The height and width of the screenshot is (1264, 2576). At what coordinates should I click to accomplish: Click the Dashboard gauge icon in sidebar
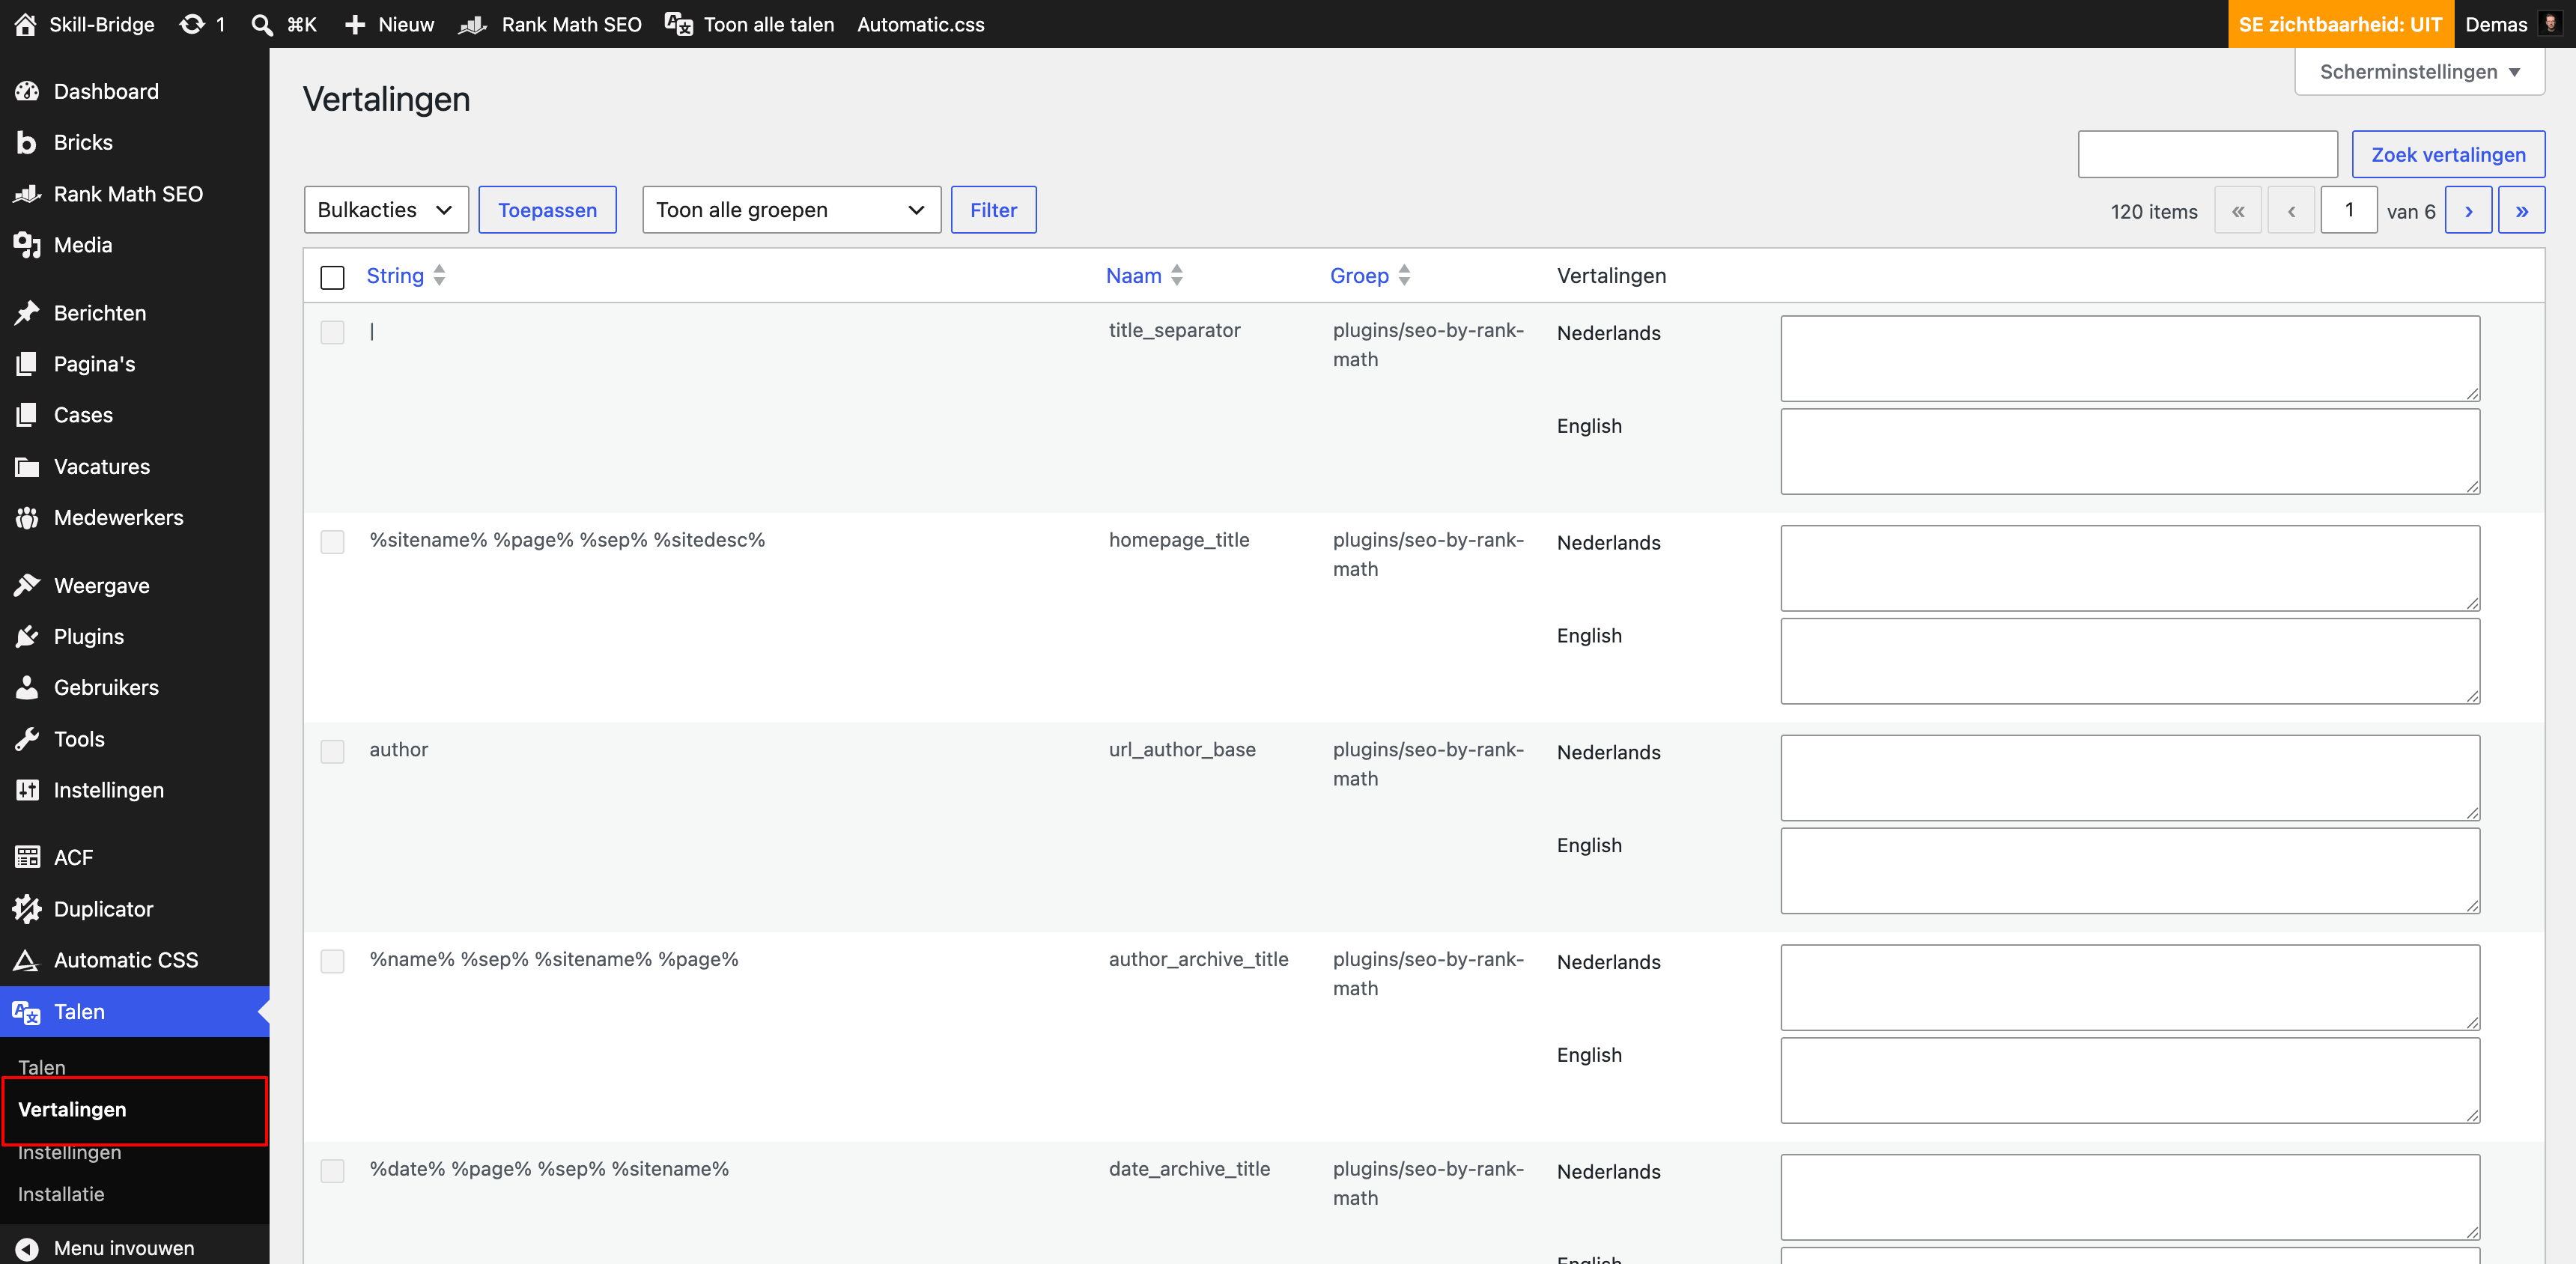(27, 91)
